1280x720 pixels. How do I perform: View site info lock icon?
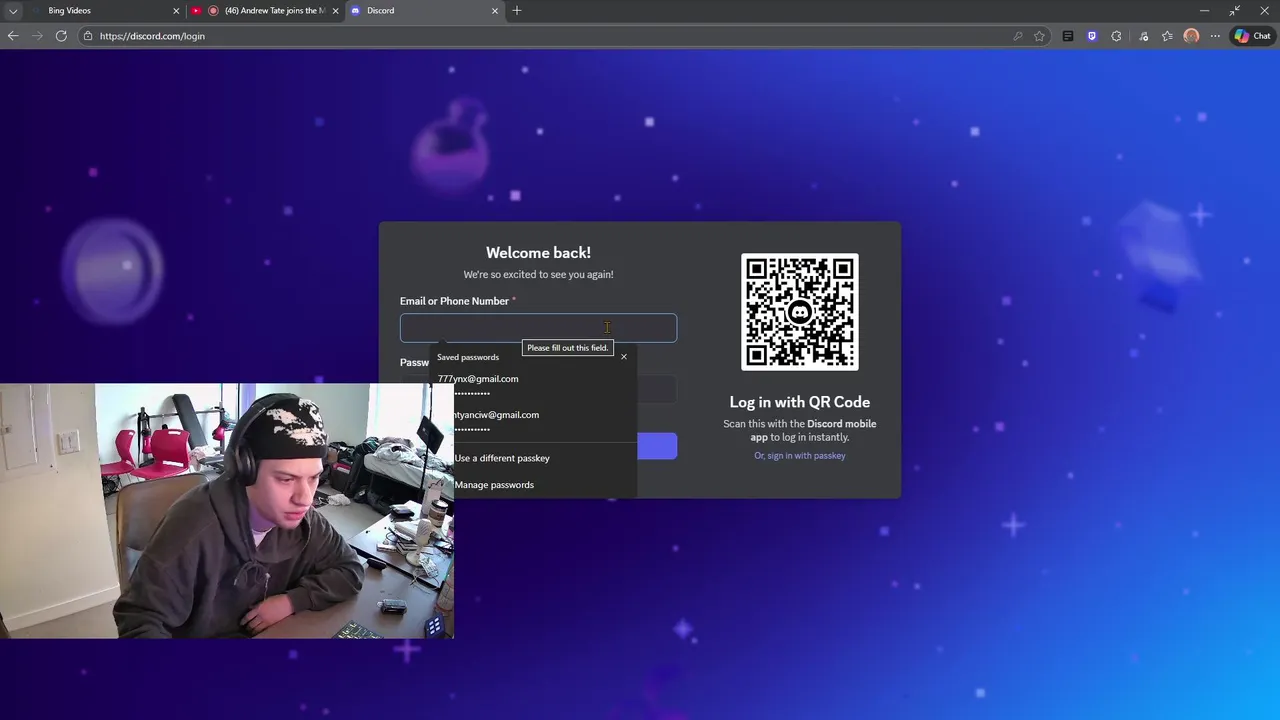click(88, 36)
